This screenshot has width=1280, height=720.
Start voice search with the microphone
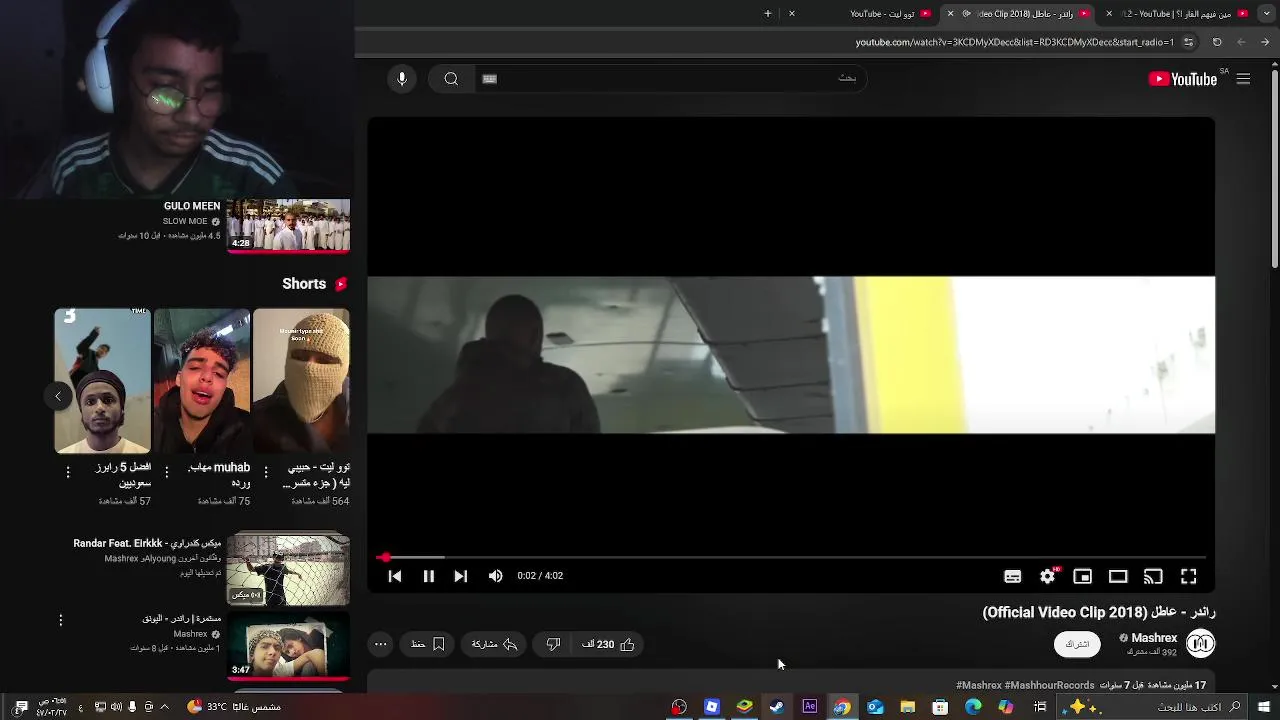(x=402, y=79)
